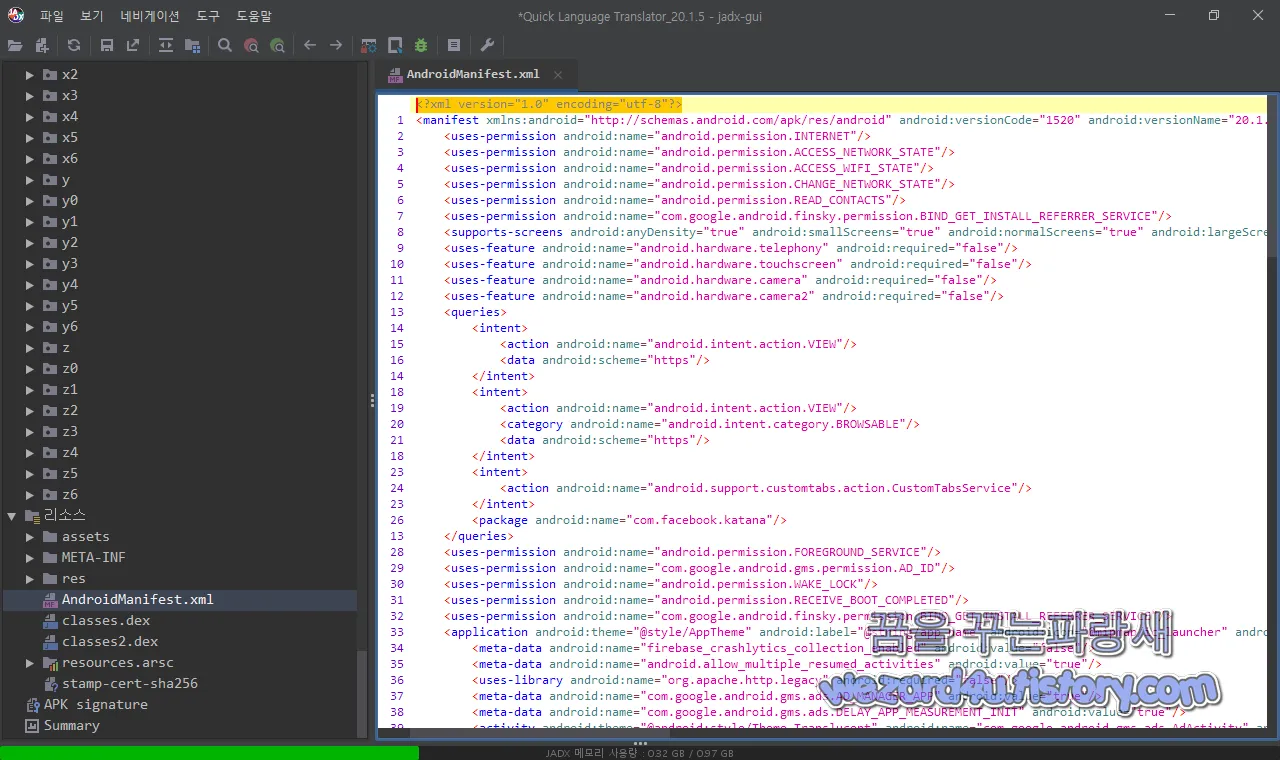
Task: Navigate back with the left arrow
Action: click(x=310, y=45)
